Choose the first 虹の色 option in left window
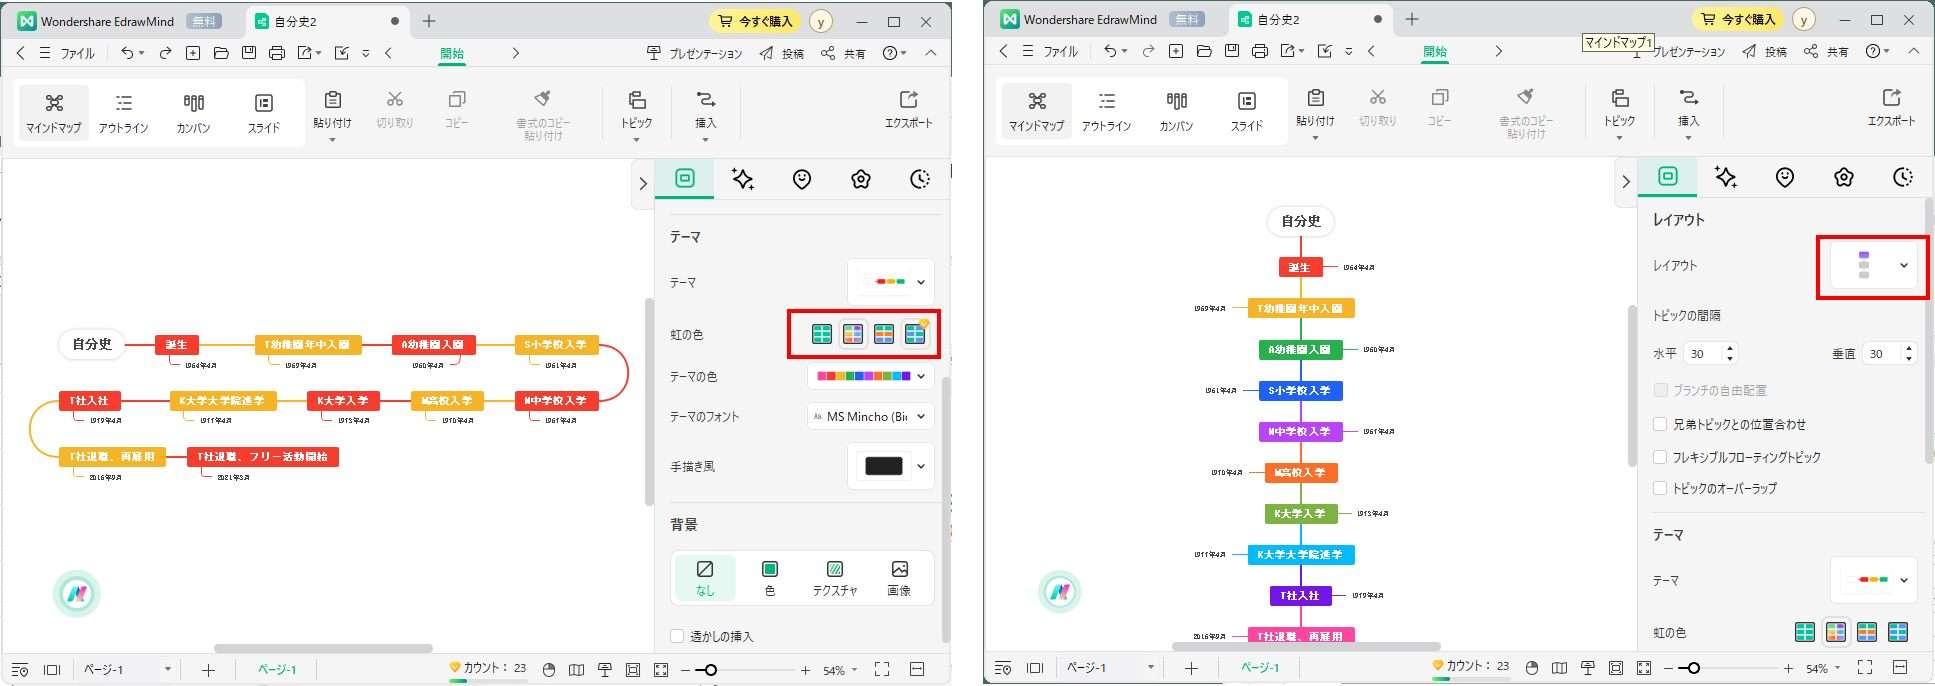The height and width of the screenshot is (686, 1935). click(x=821, y=334)
